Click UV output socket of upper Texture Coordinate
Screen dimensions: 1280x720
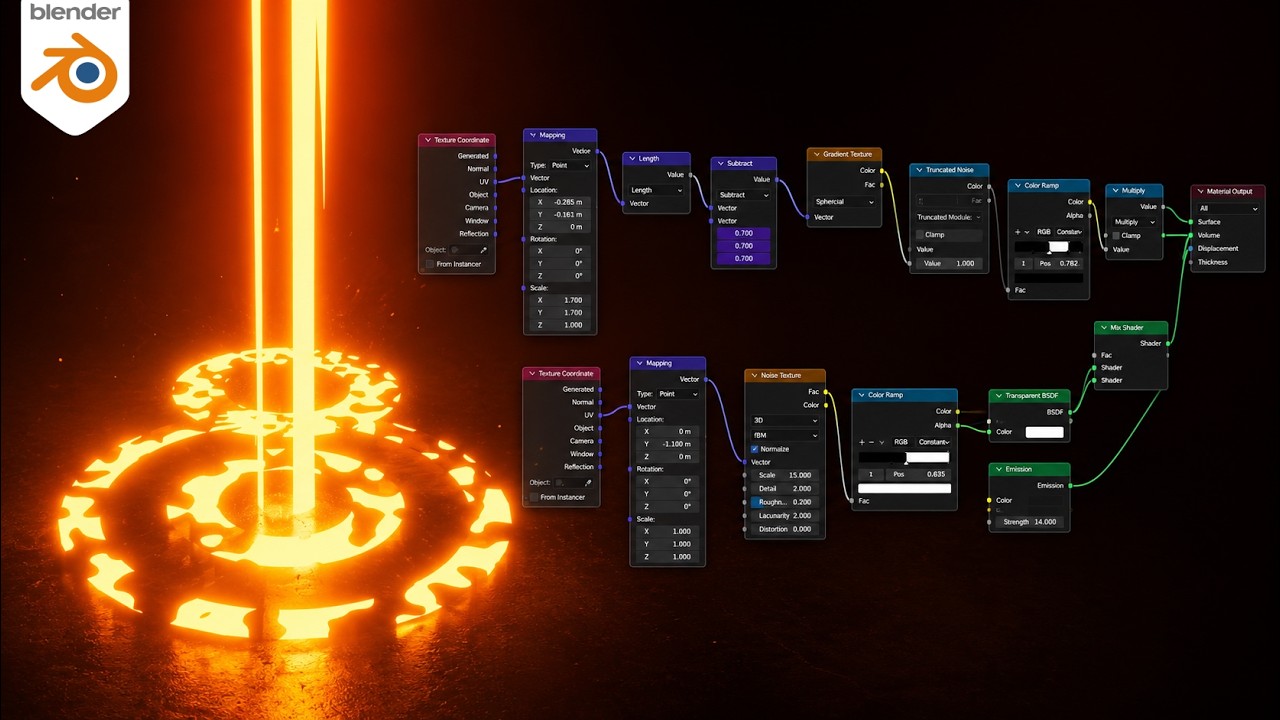coord(495,182)
